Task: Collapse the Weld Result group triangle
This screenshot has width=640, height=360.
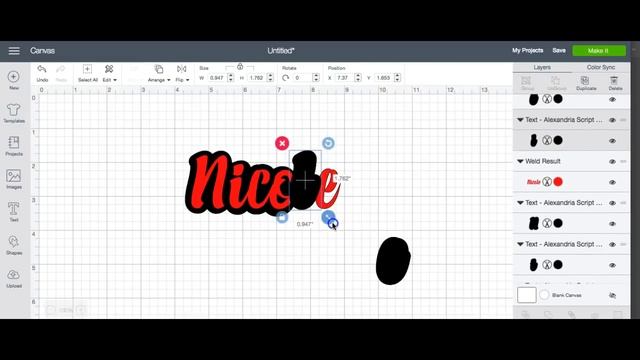Action: pos(520,161)
